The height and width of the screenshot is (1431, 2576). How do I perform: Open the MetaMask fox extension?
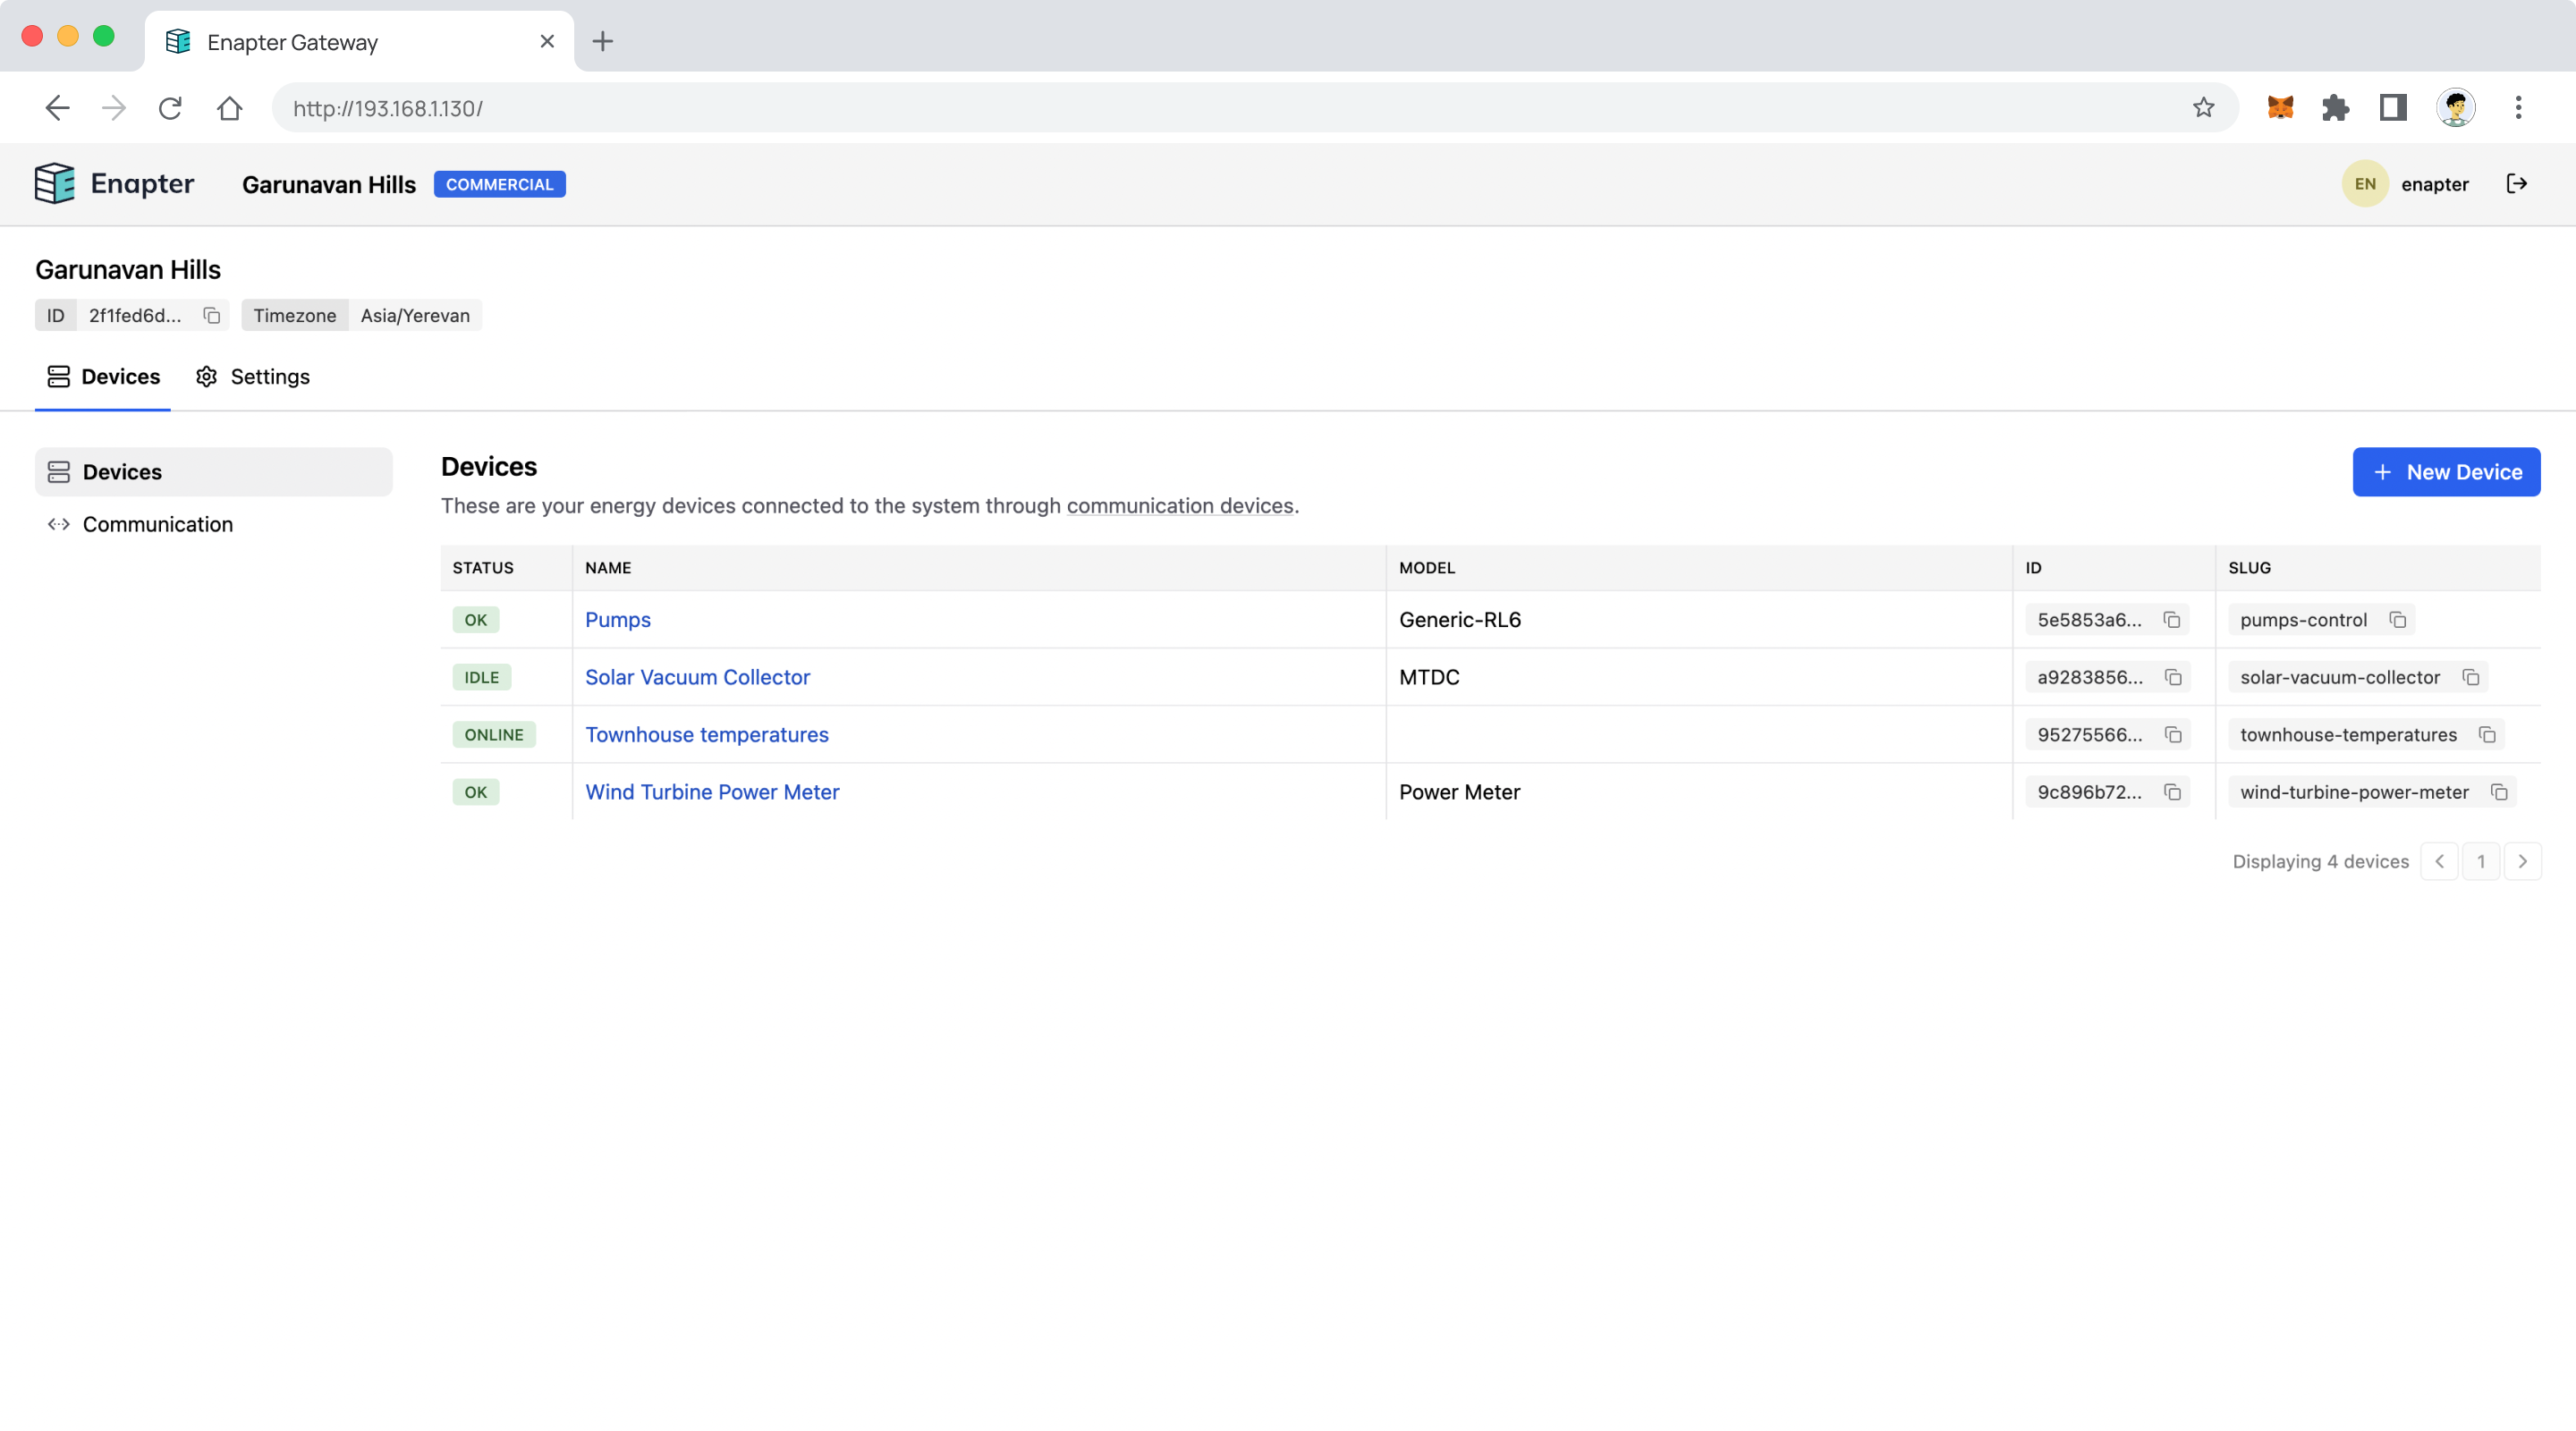[x=2280, y=108]
